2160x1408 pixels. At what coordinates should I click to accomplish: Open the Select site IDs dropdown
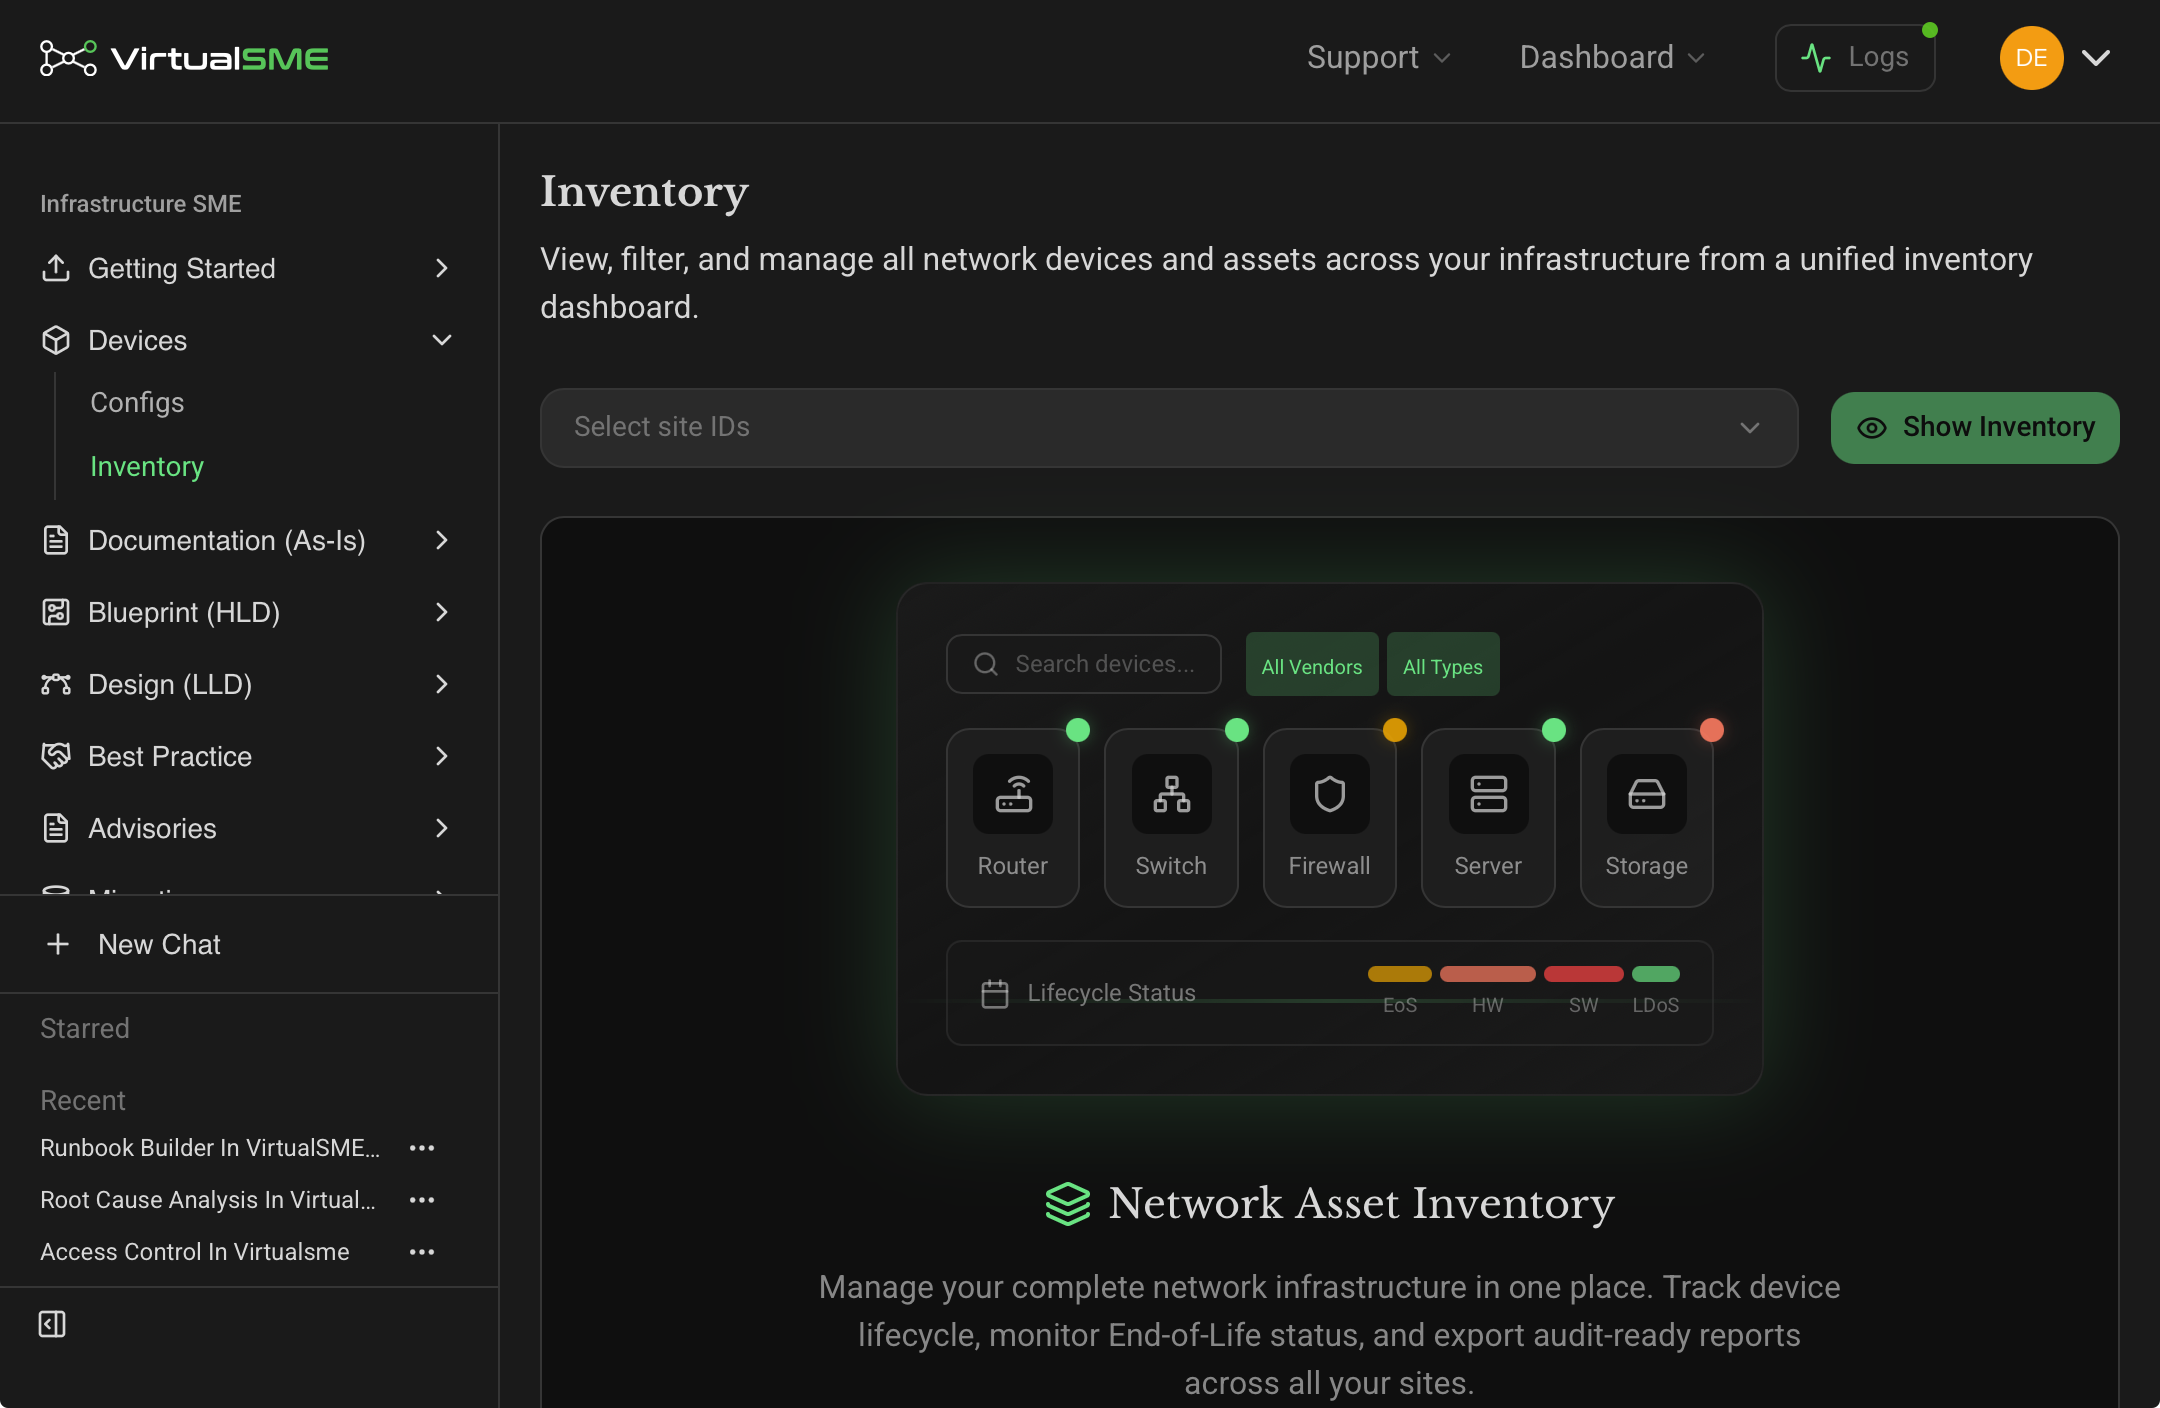(x=1169, y=427)
